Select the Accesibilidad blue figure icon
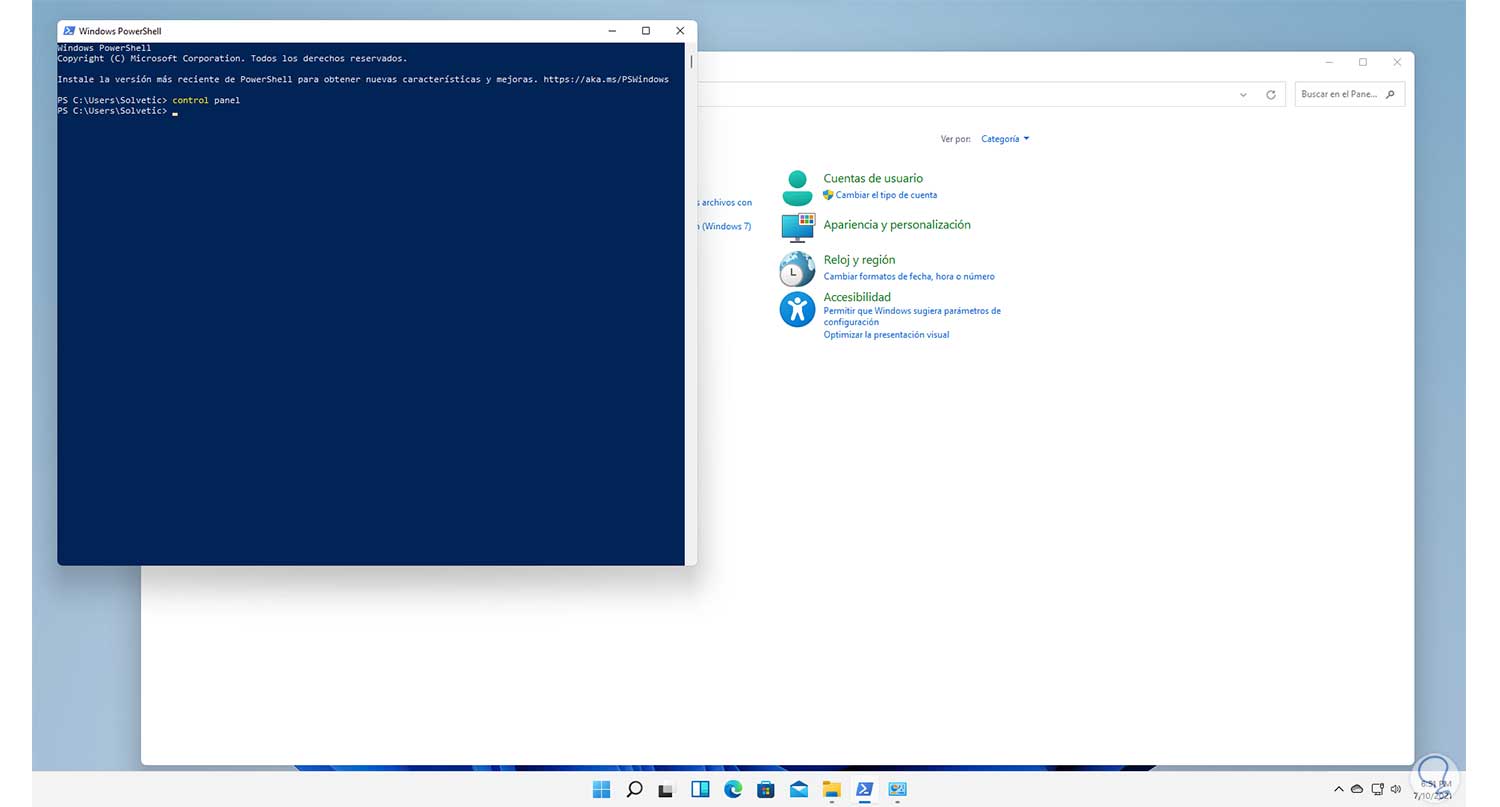Viewport: 1500px width, 807px height. [x=797, y=309]
